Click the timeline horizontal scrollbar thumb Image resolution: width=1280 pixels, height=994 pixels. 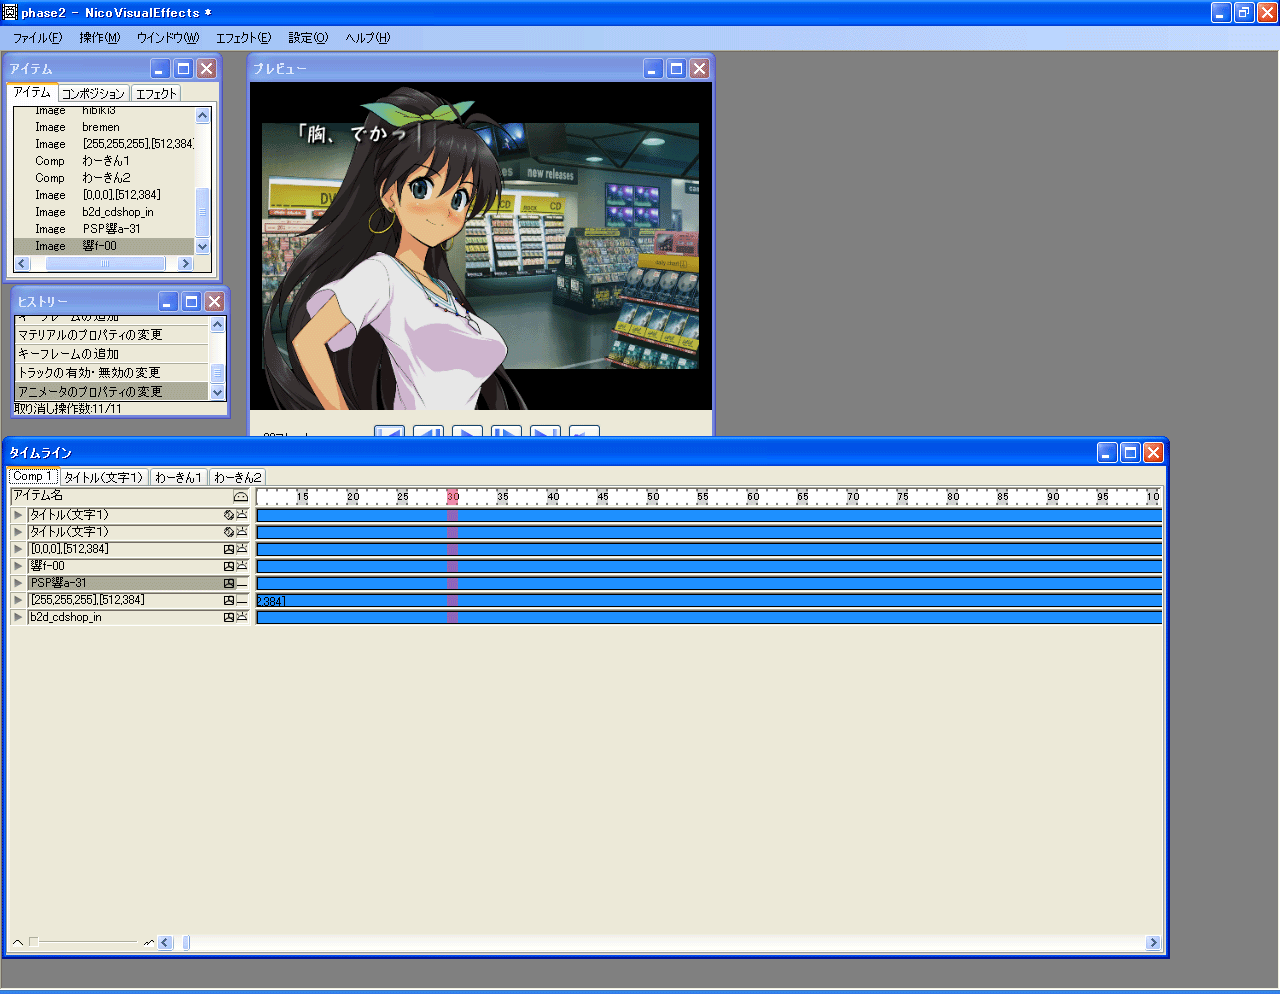(186, 942)
